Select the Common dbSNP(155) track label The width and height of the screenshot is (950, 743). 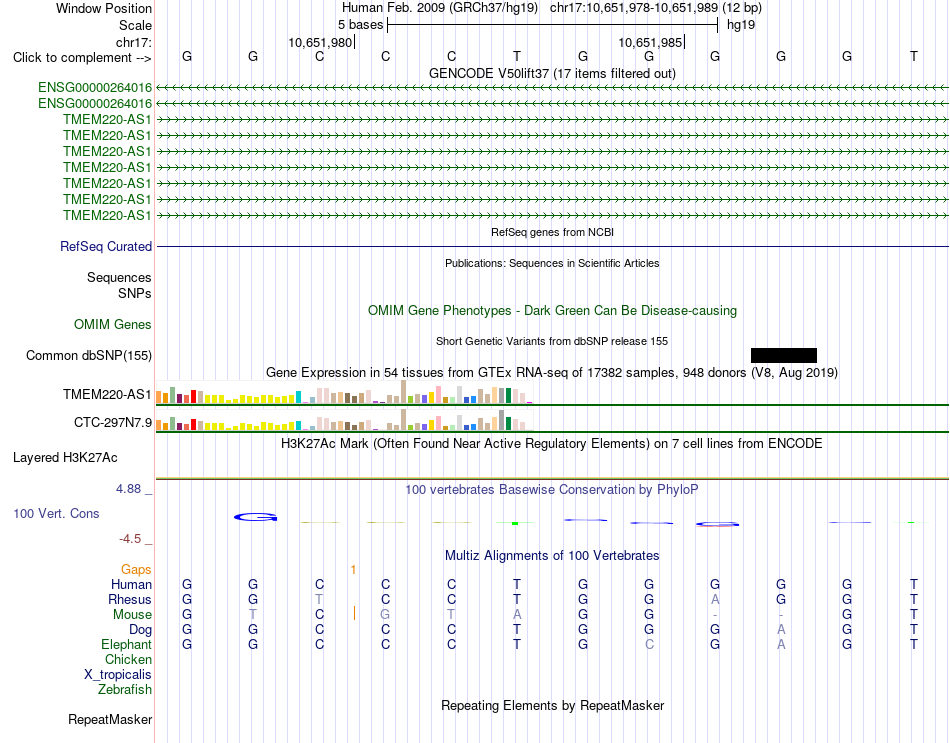pos(89,355)
